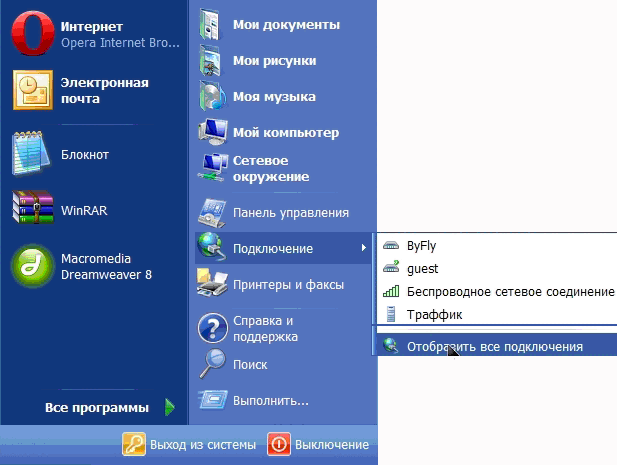Click the Электронная почта mail icon
This screenshot has width=617, height=465.
pyautogui.click(x=33, y=90)
